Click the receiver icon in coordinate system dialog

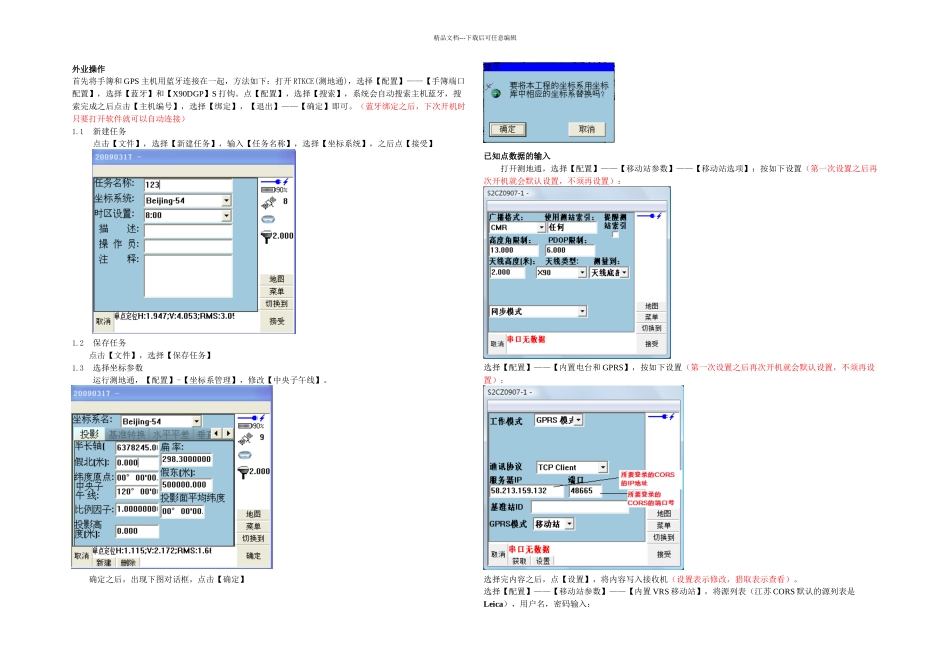point(245,455)
